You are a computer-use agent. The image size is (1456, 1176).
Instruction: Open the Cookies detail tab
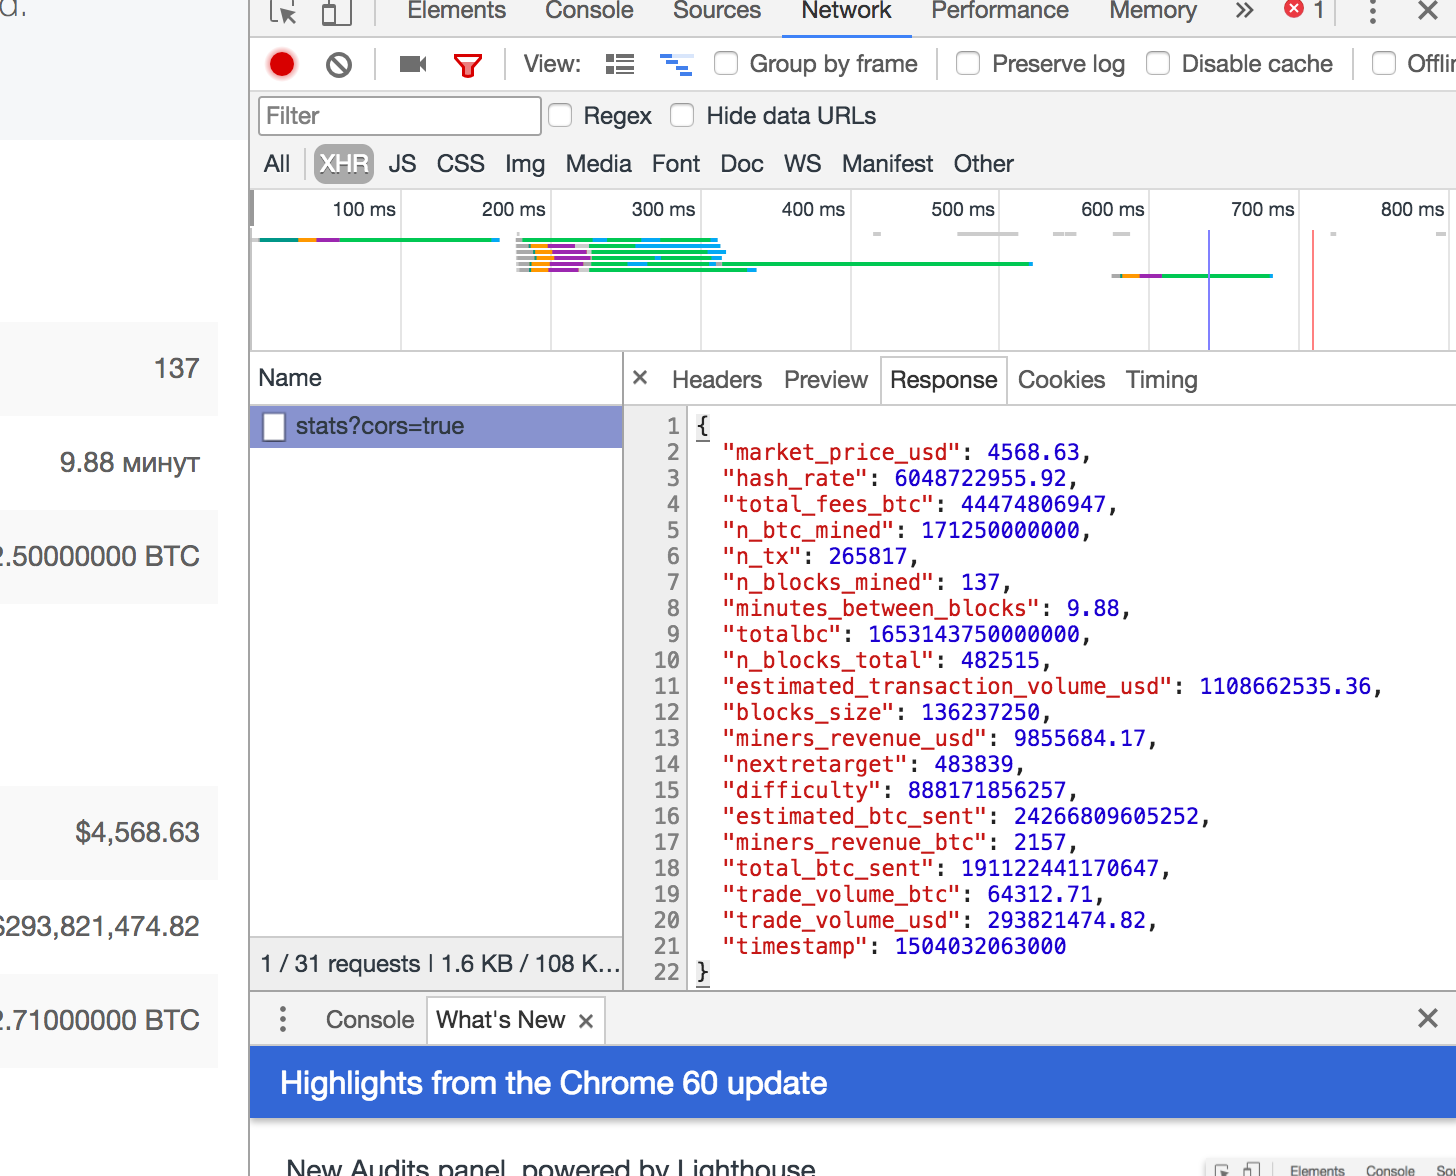pos(1061,380)
